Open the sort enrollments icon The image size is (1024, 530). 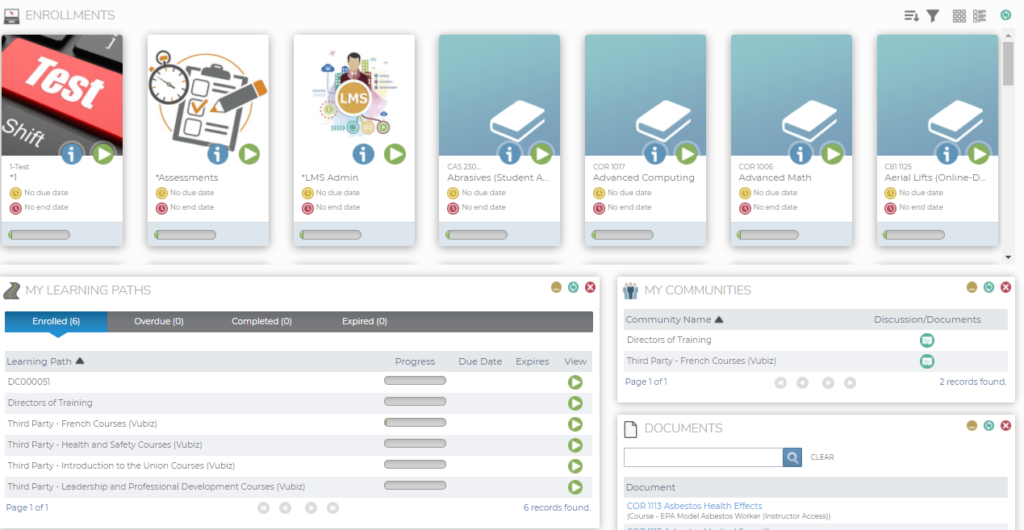click(x=912, y=16)
